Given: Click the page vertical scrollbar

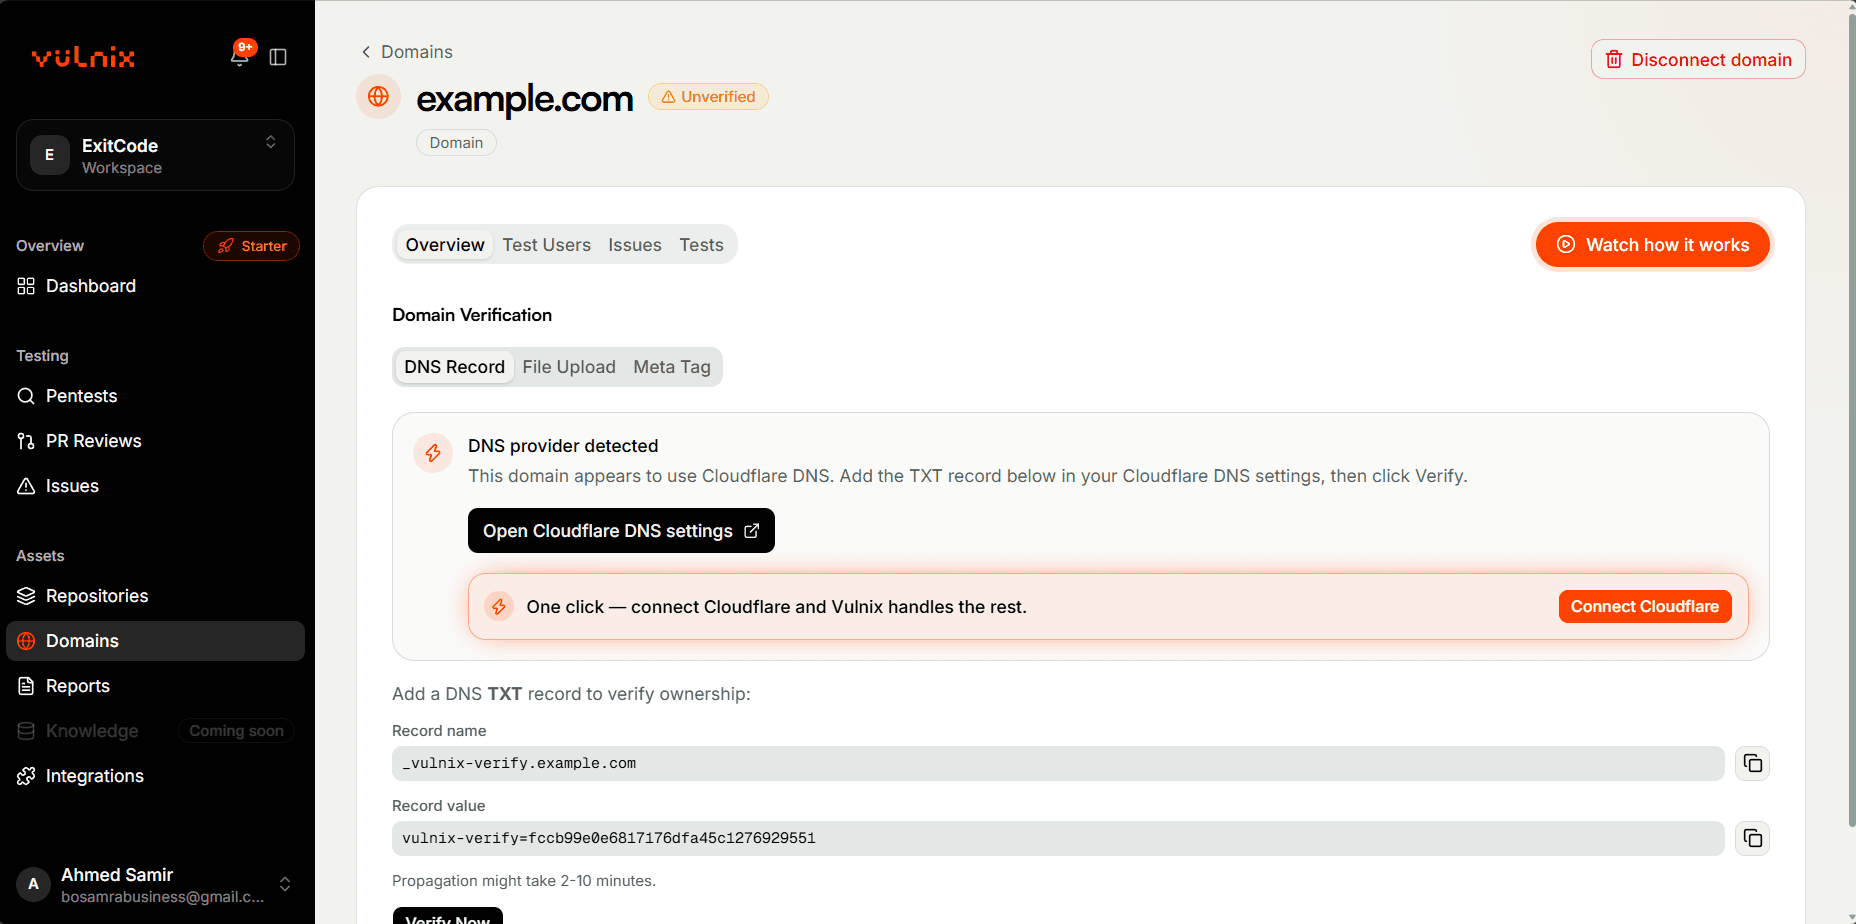Looking at the screenshot, I should coord(1850,420).
